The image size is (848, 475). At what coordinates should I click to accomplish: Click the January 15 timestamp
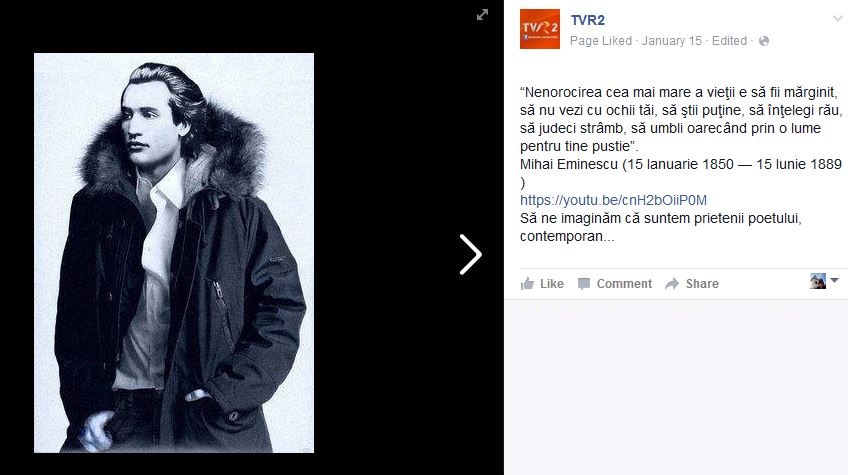click(671, 41)
